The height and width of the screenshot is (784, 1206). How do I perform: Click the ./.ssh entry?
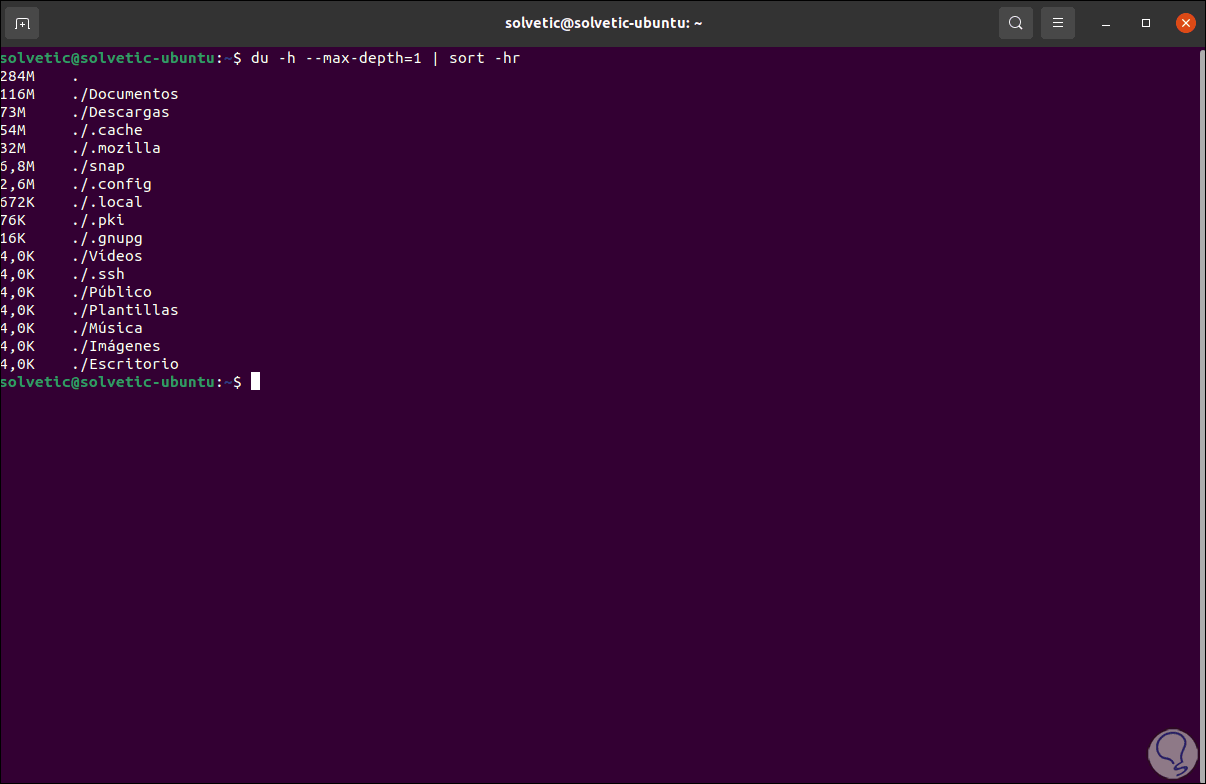pos(98,274)
